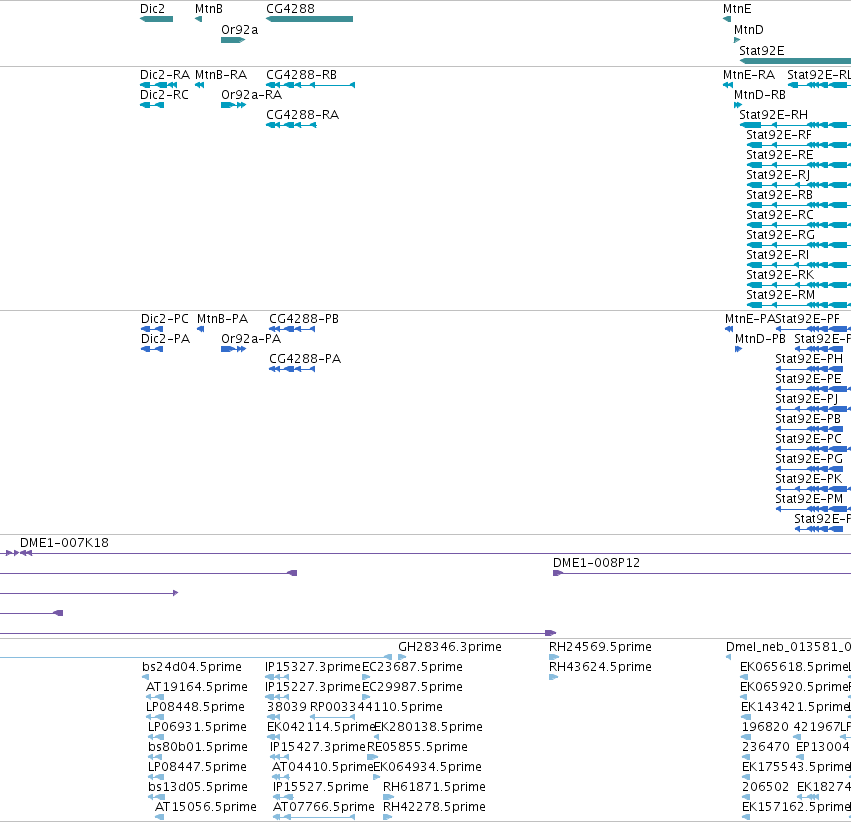Image resolution: width=851 pixels, height=822 pixels.
Task: Click the Stat92E-PG protein feature
Action: point(809,469)
